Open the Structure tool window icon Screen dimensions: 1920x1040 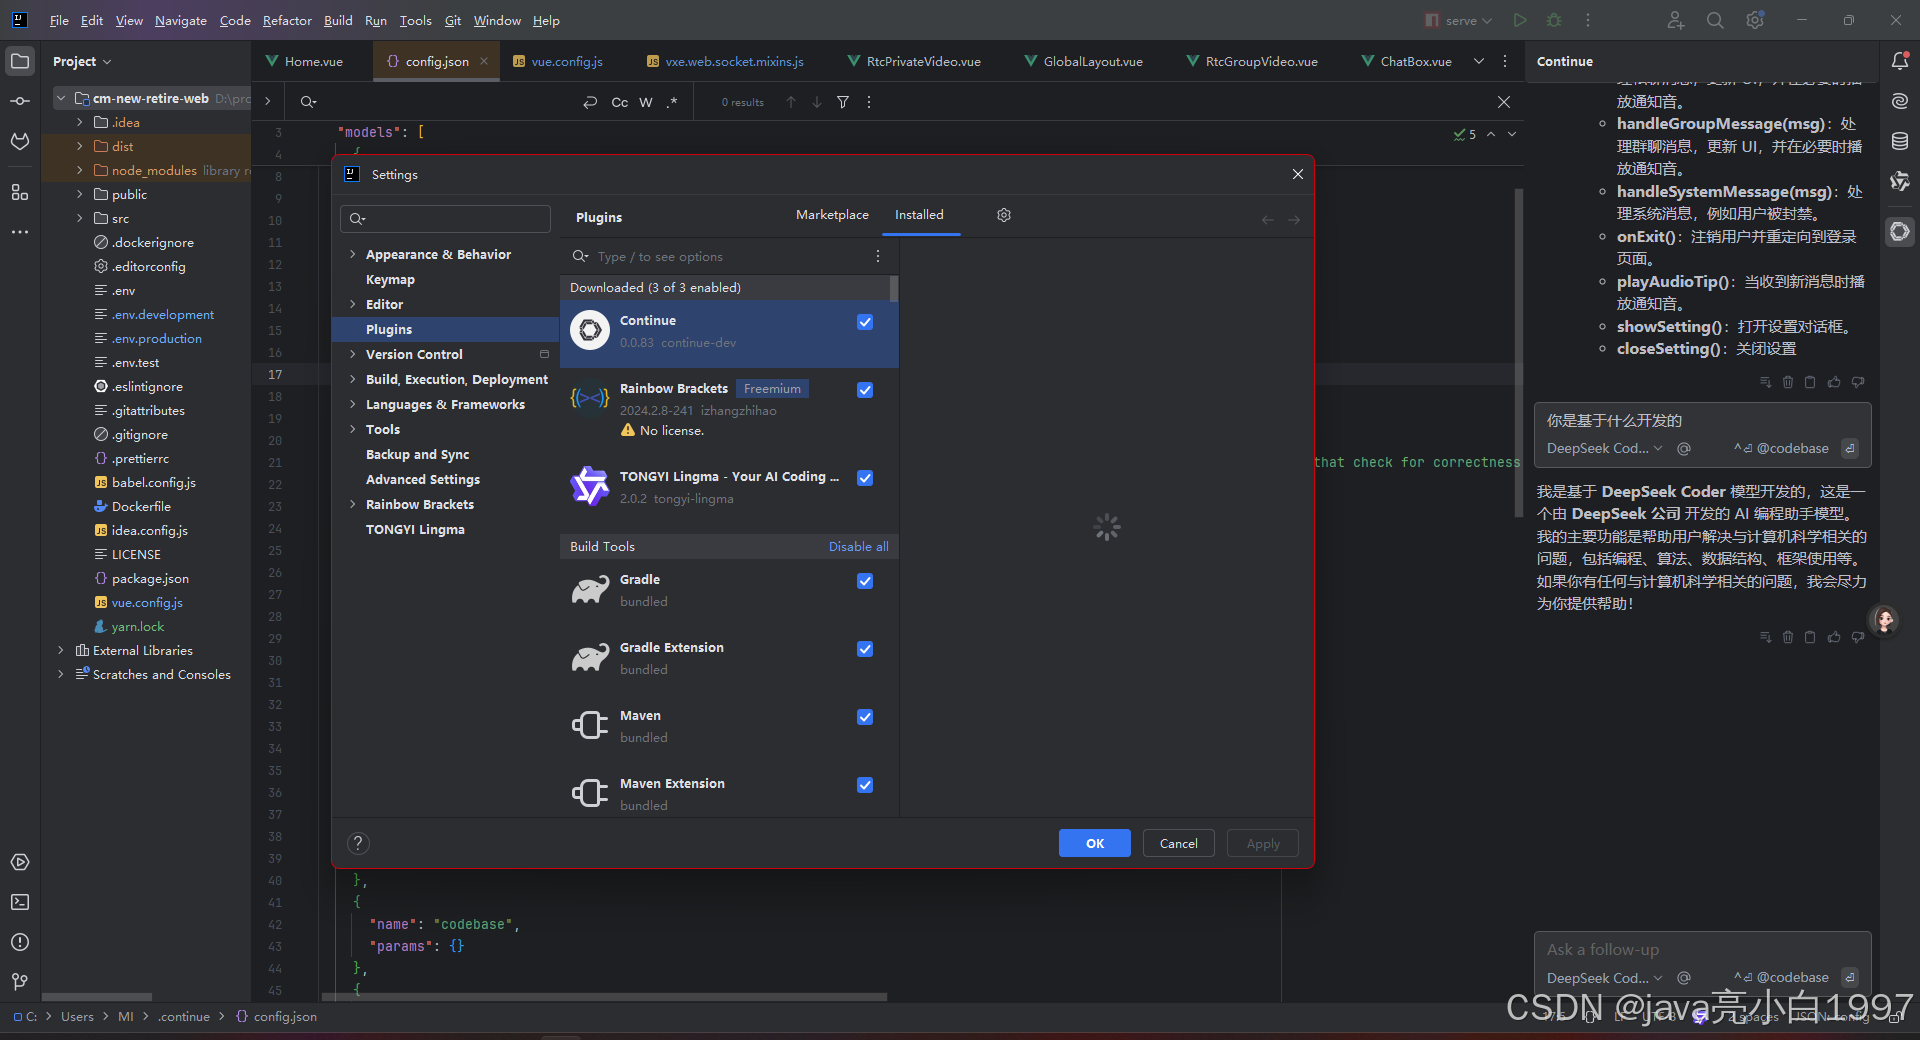20,192
